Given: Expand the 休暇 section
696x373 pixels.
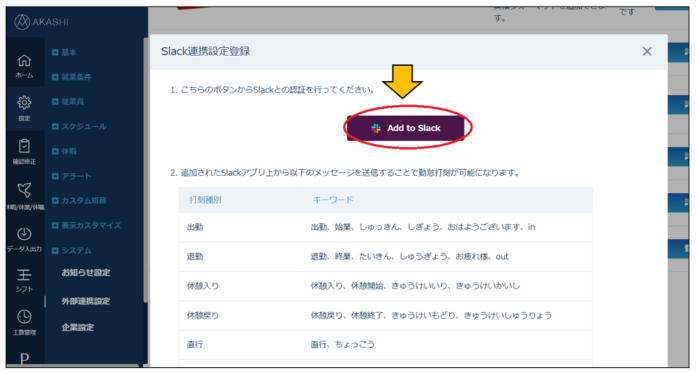Looking at the screenshot, I should tap(64, 151).
